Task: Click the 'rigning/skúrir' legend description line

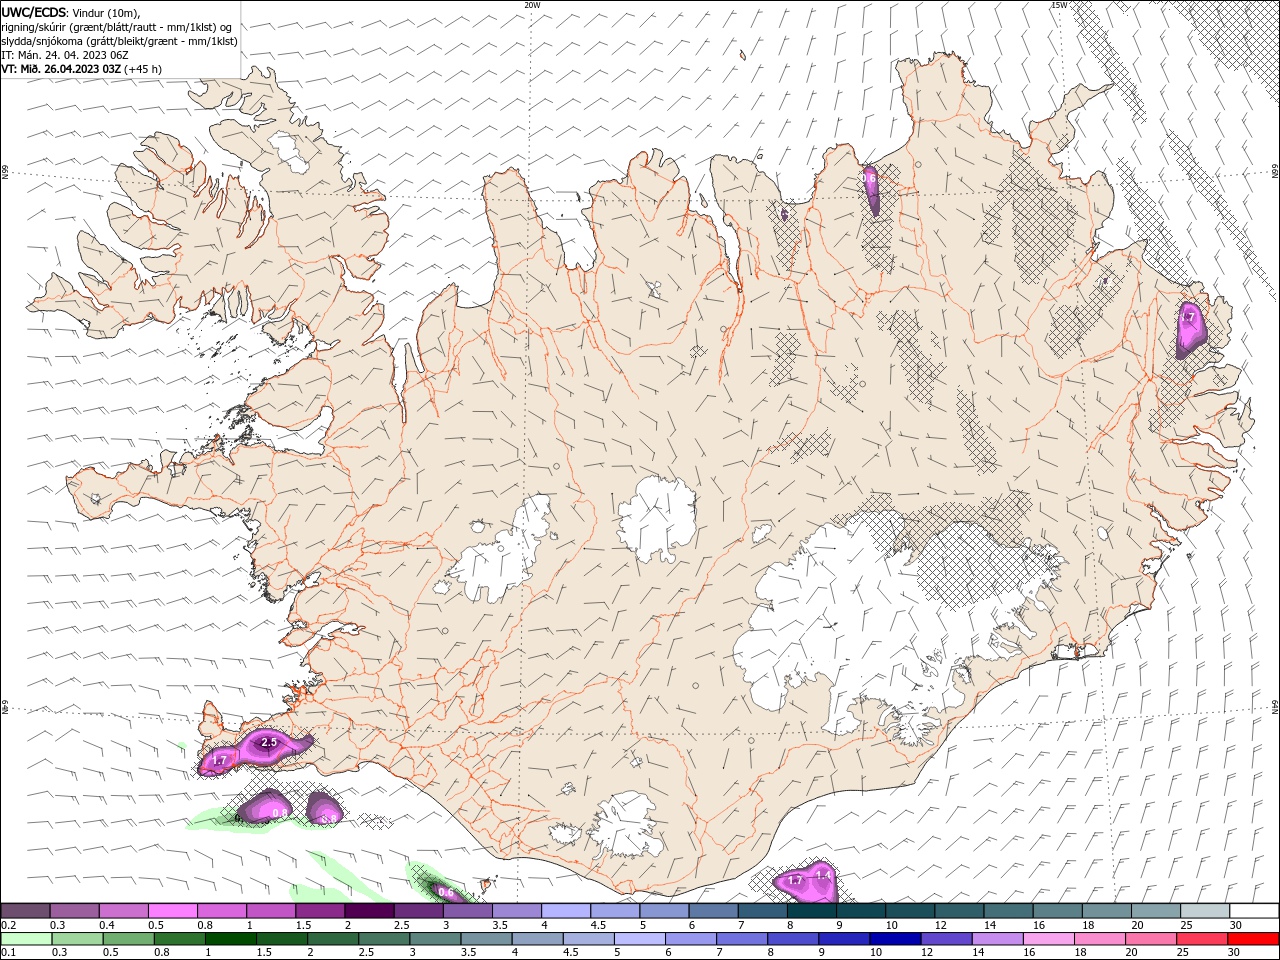Action: tap(117, 27)
